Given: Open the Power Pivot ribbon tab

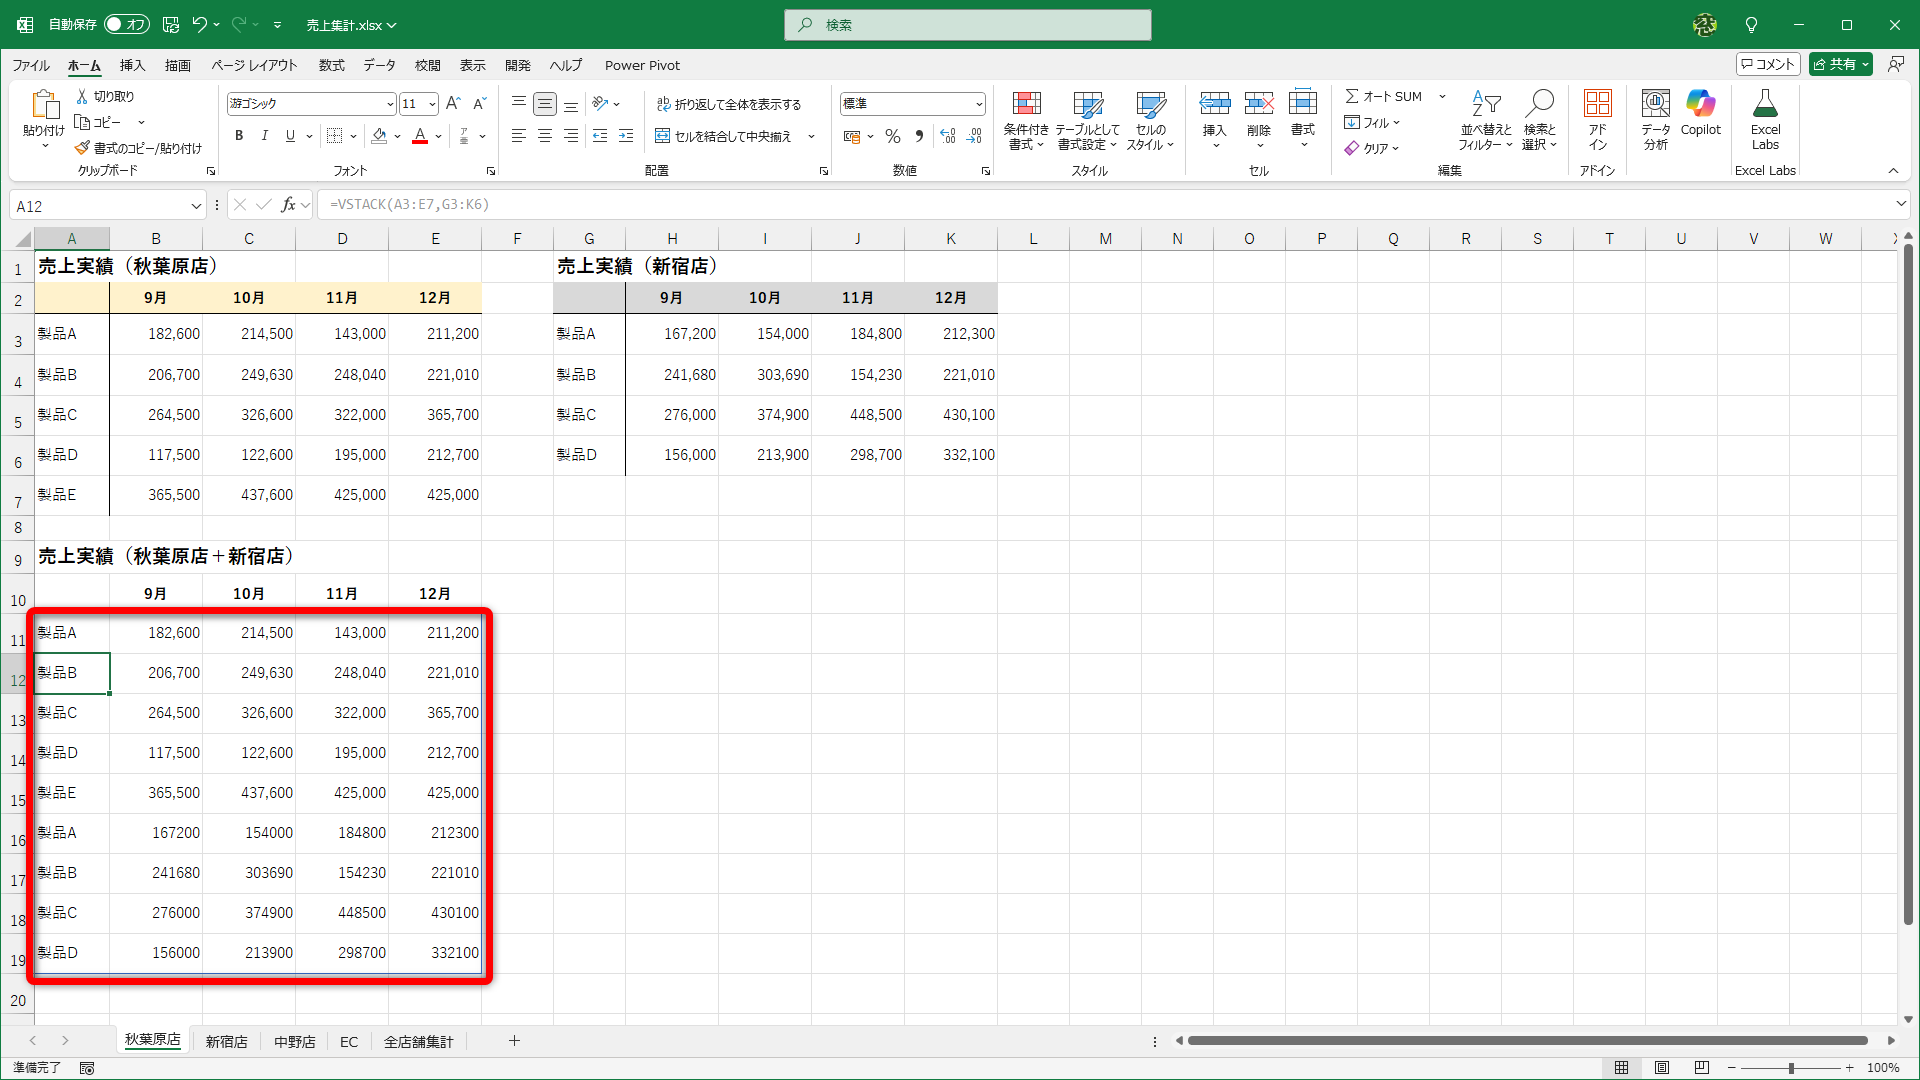Looking at the screenshot, I should (x=642, y=65).
